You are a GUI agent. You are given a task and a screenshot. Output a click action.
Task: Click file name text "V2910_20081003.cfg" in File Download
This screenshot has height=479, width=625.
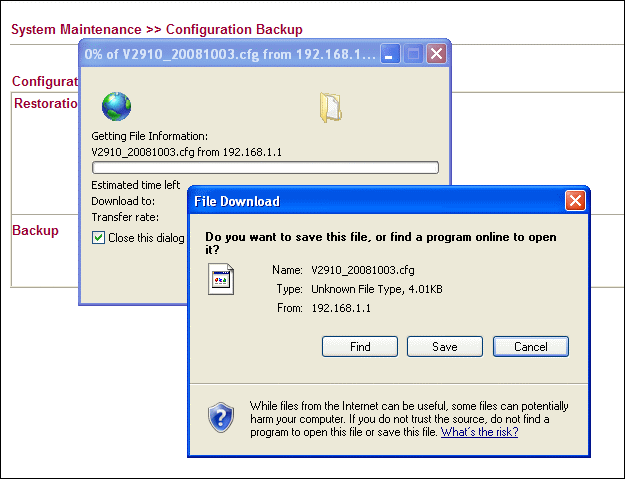point(363,270)
